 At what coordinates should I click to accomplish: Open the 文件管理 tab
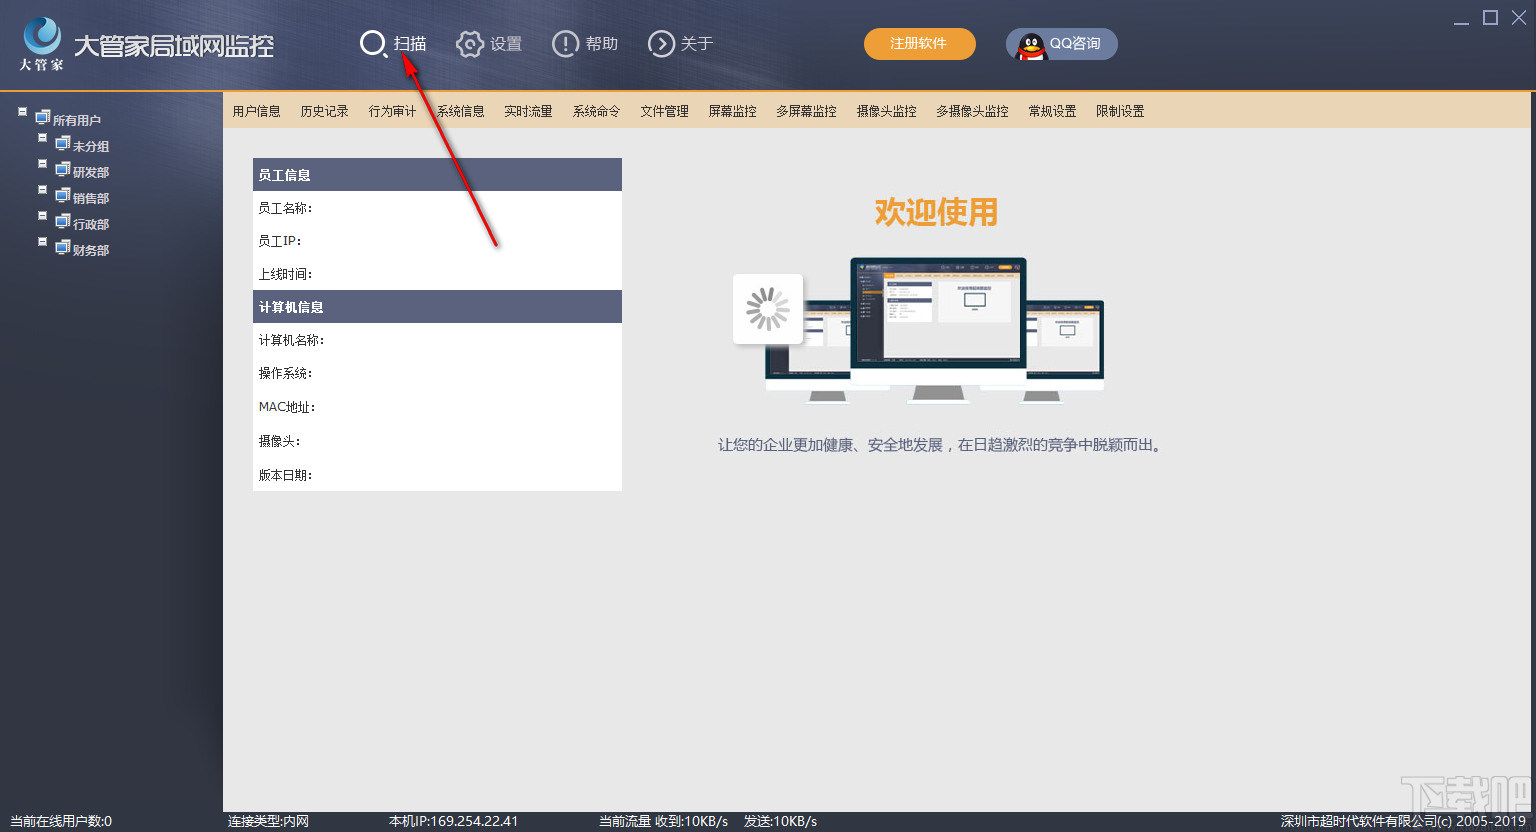(664, 111)
